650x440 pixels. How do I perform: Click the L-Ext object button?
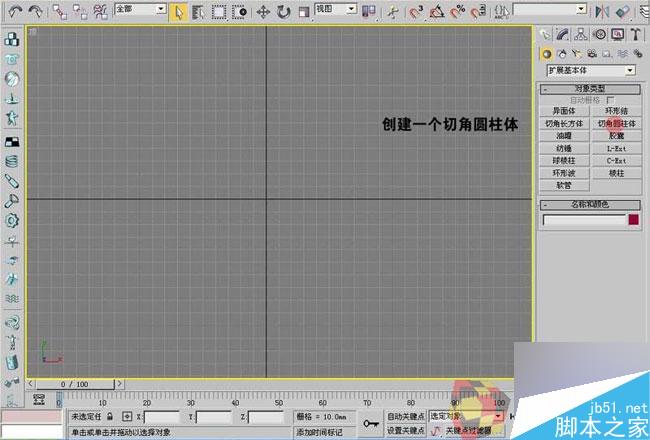(x=616, y=148)
